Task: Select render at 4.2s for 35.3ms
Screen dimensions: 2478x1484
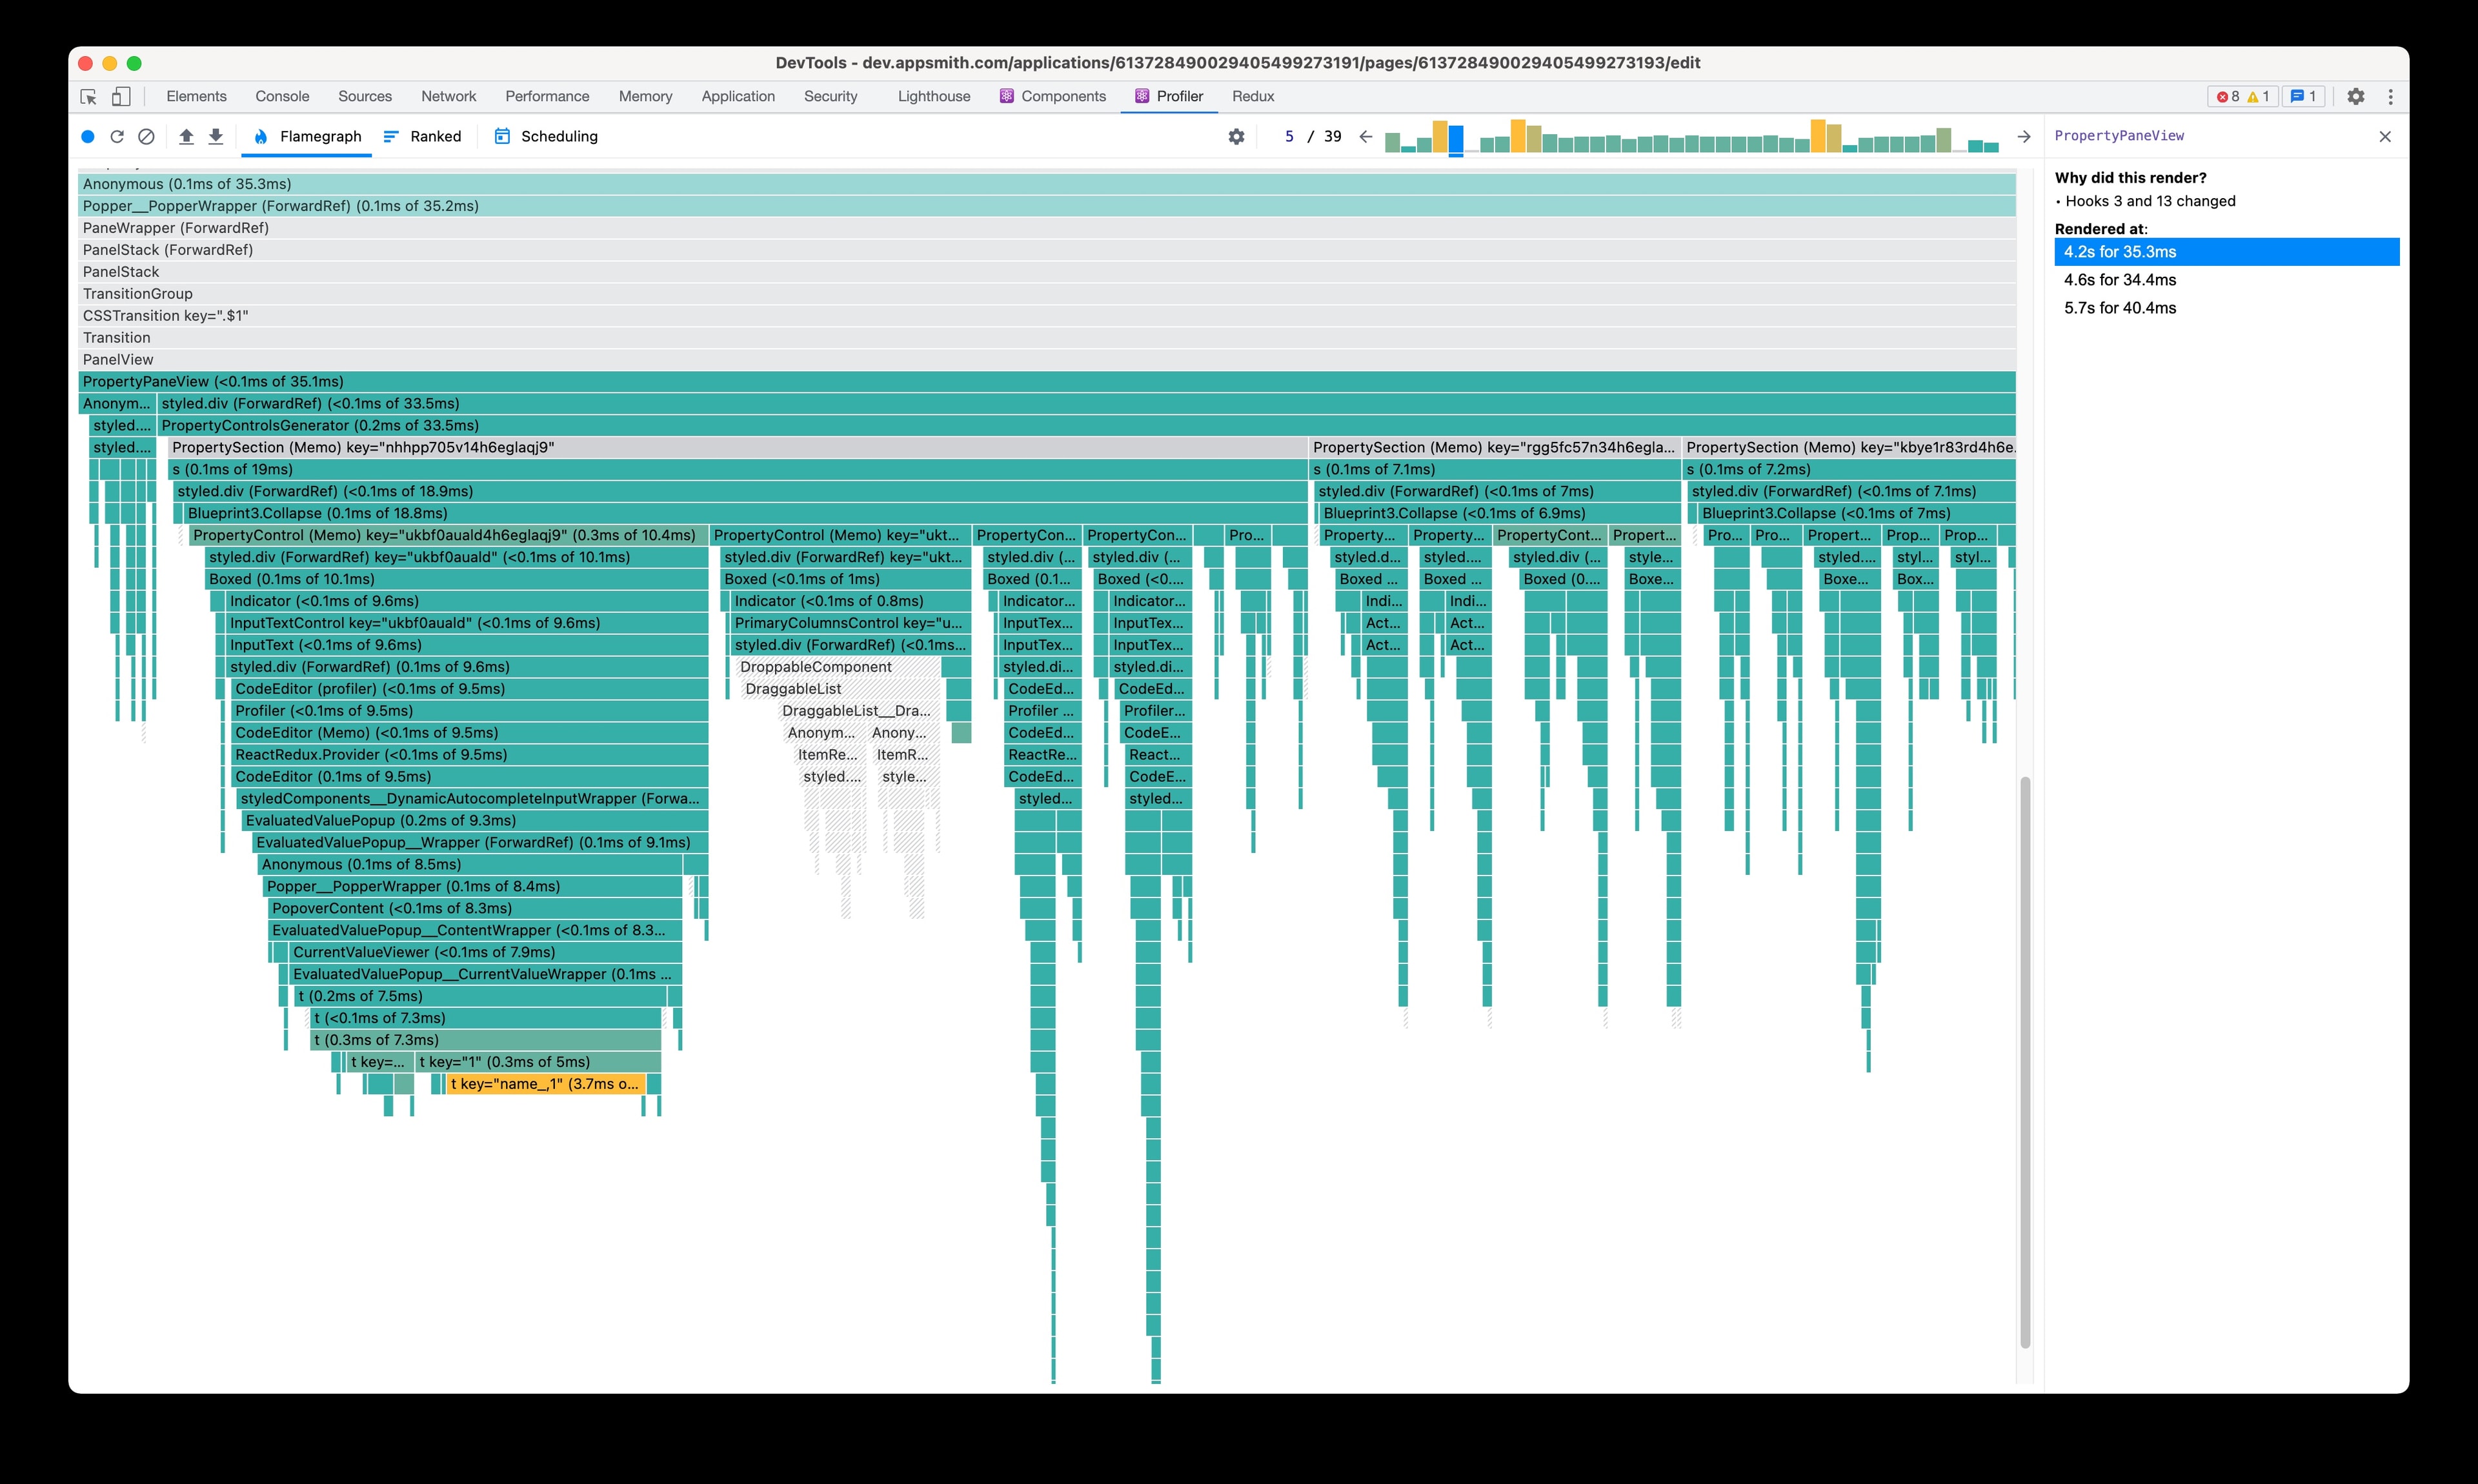Action: click(x=2227, y=252)
